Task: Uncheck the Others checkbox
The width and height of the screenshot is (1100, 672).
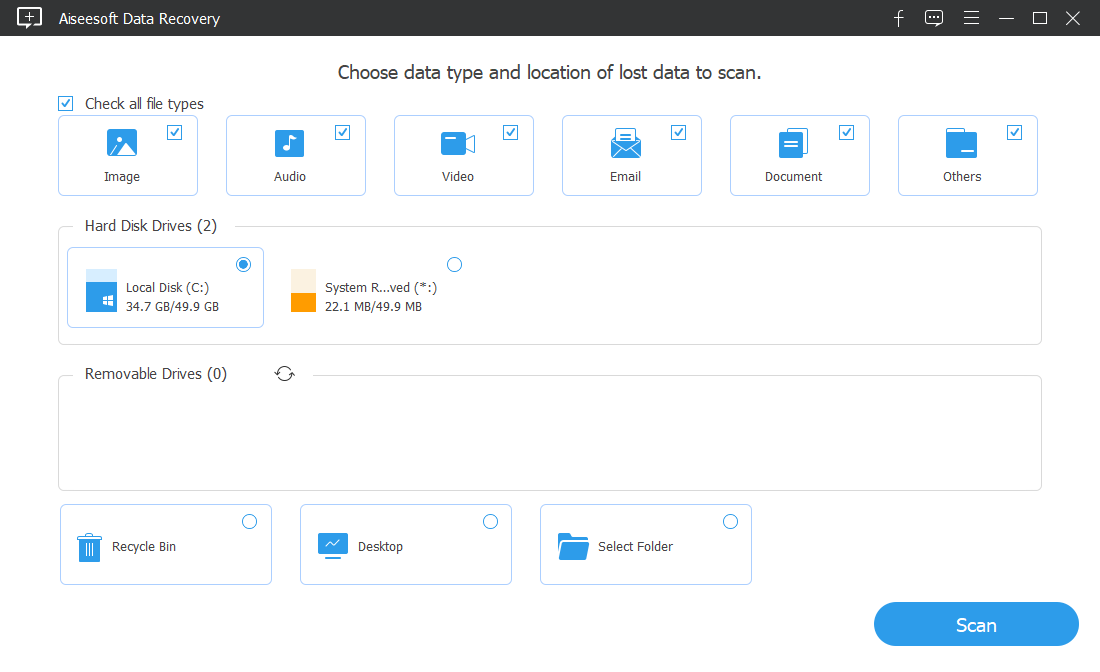Action: pos(1014,133)
